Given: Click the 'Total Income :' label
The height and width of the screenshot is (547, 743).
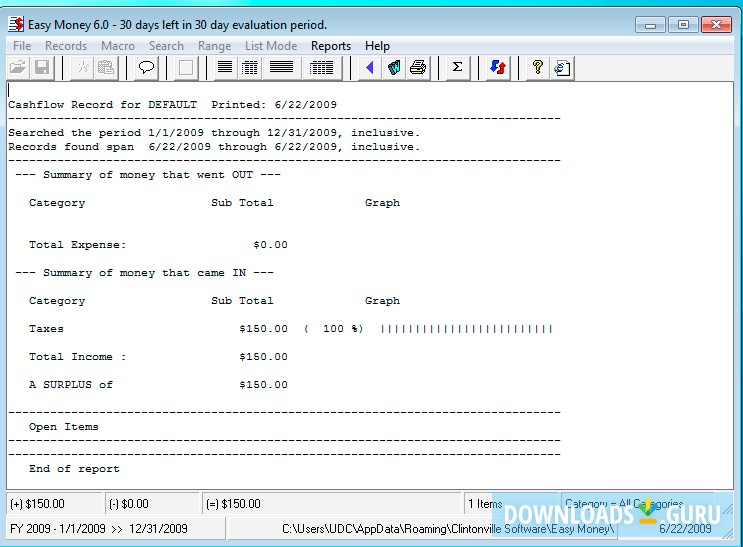Looking at the screenshot, I should (77, 357).
